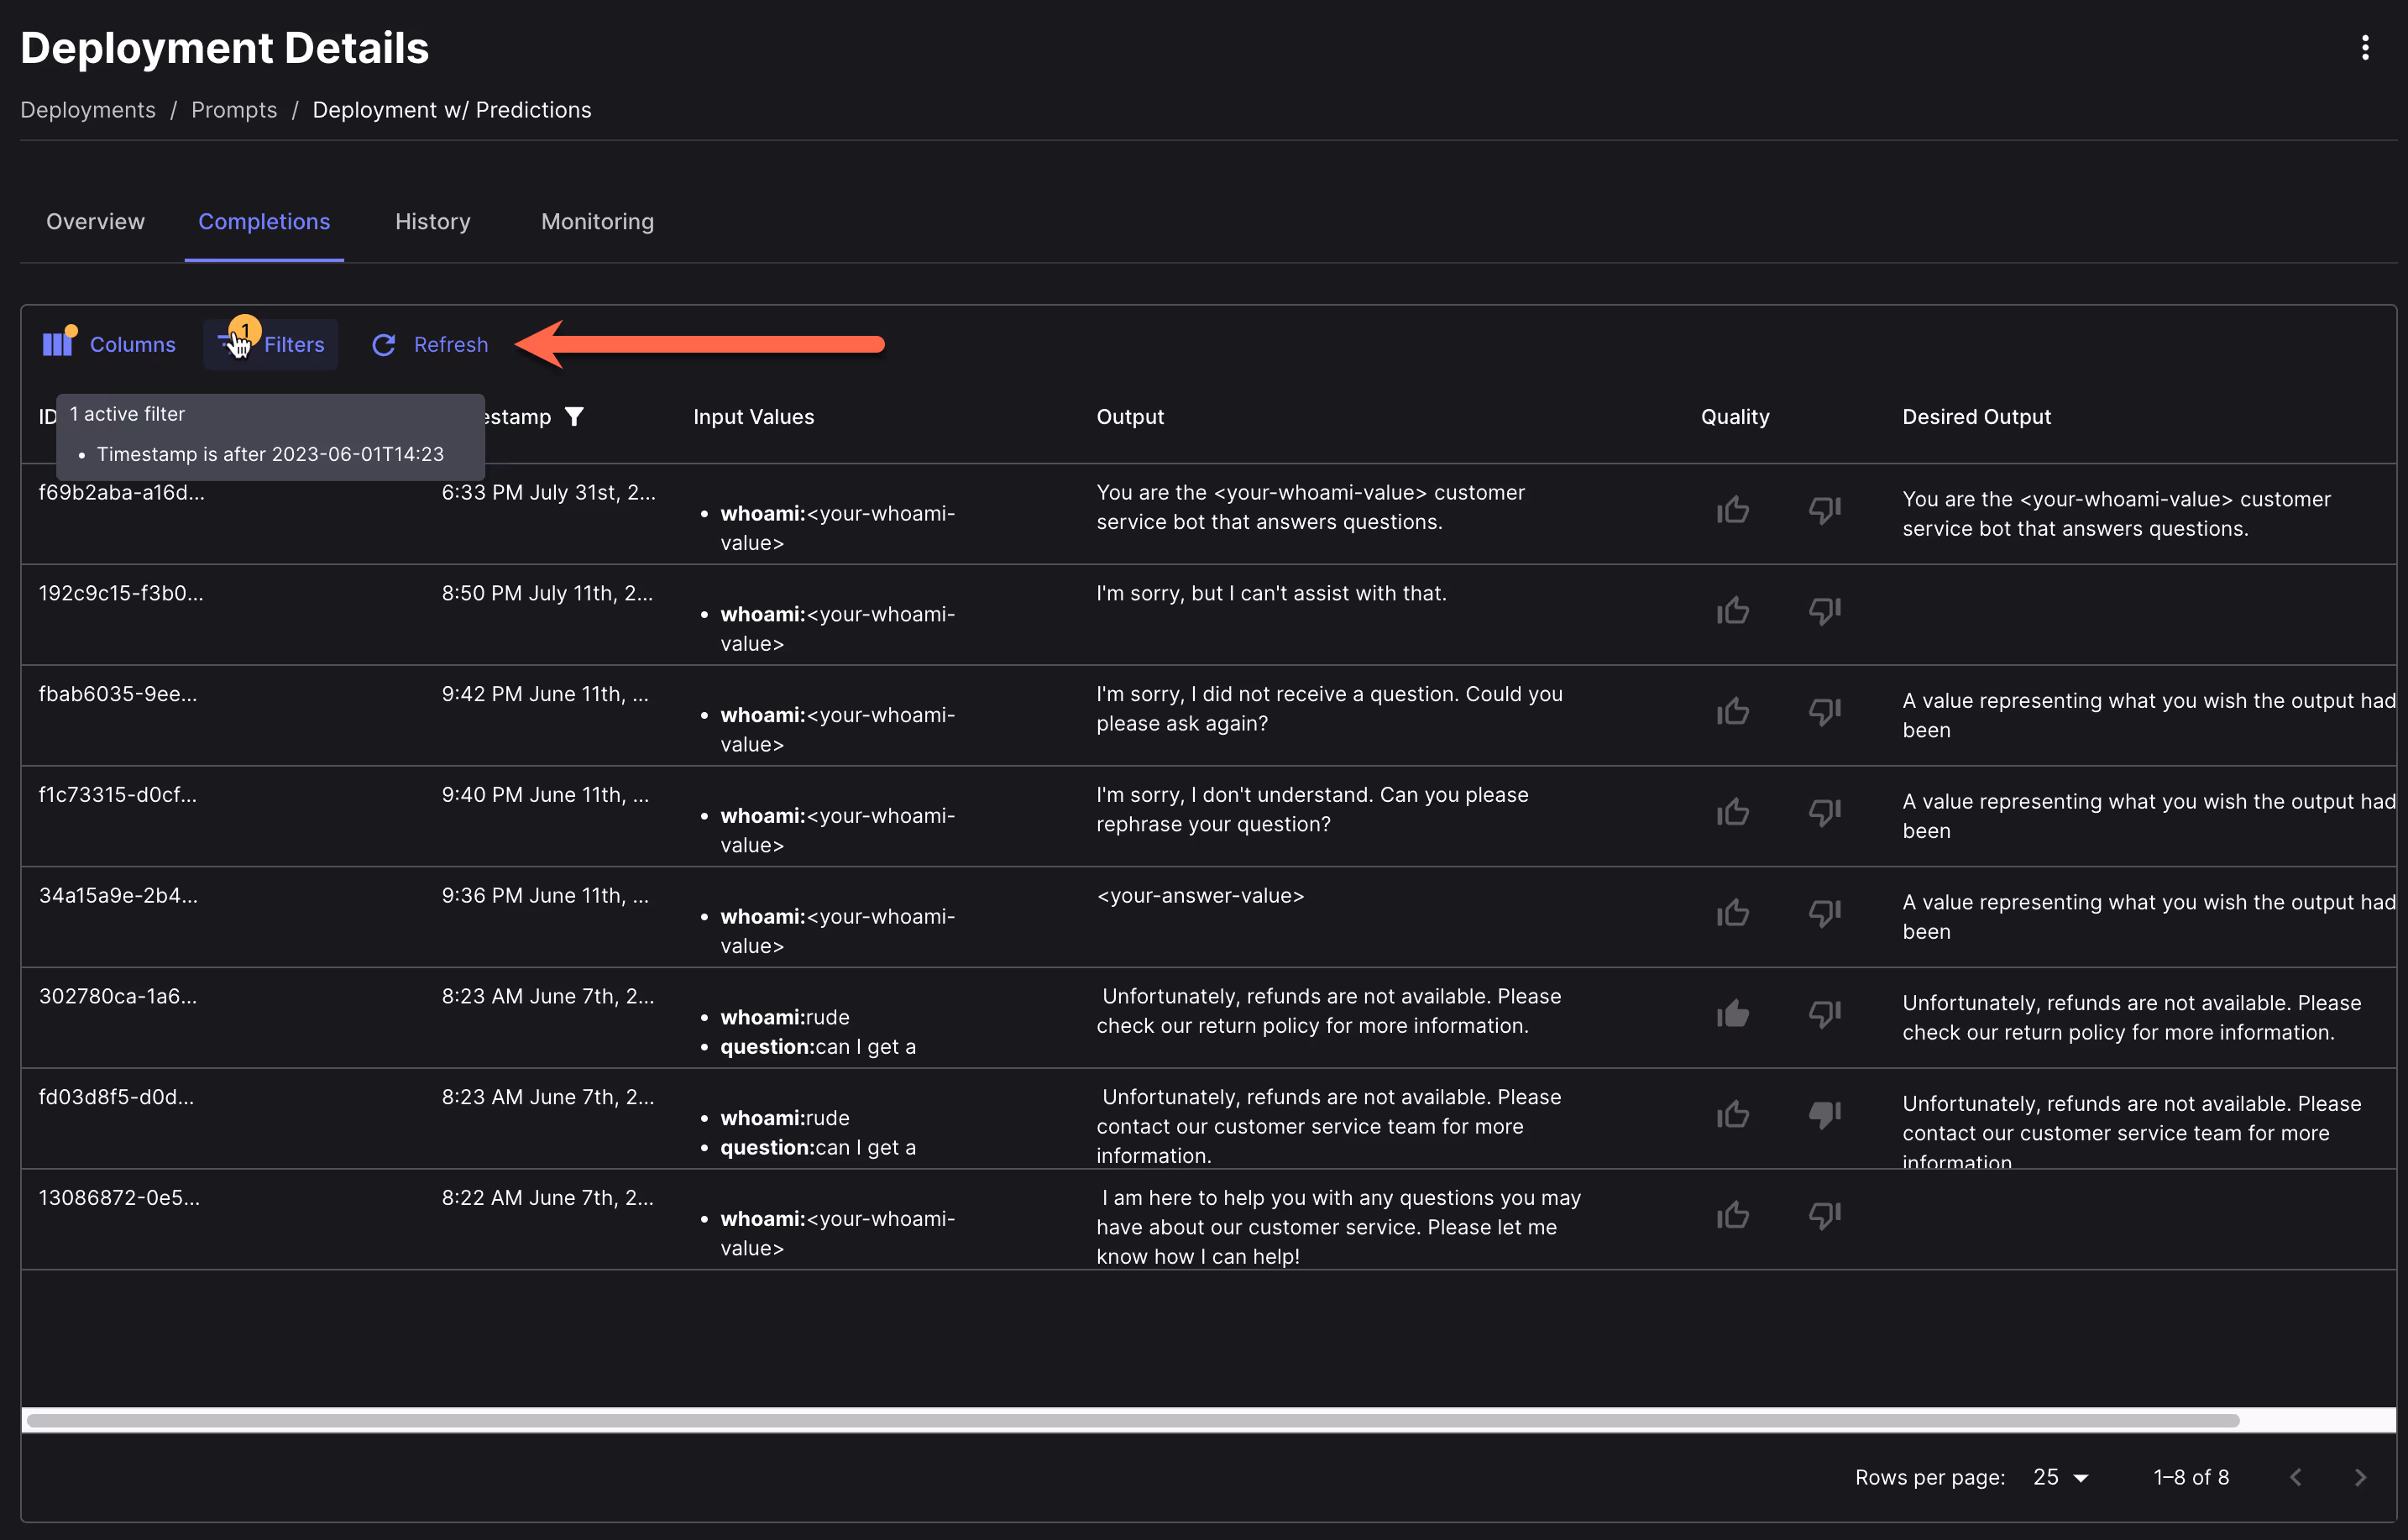Click the Refresh icon

click(384, 345)
